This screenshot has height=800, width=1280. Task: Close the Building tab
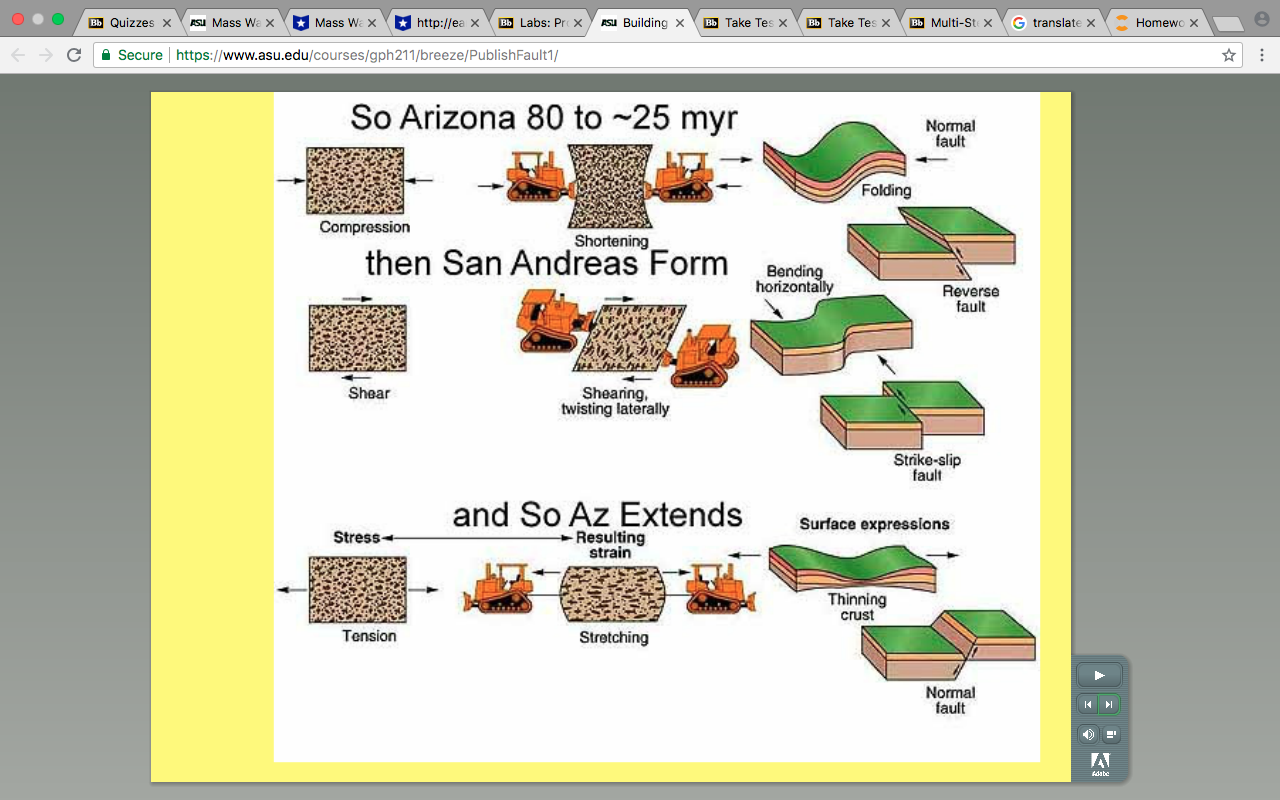[680, 22]
